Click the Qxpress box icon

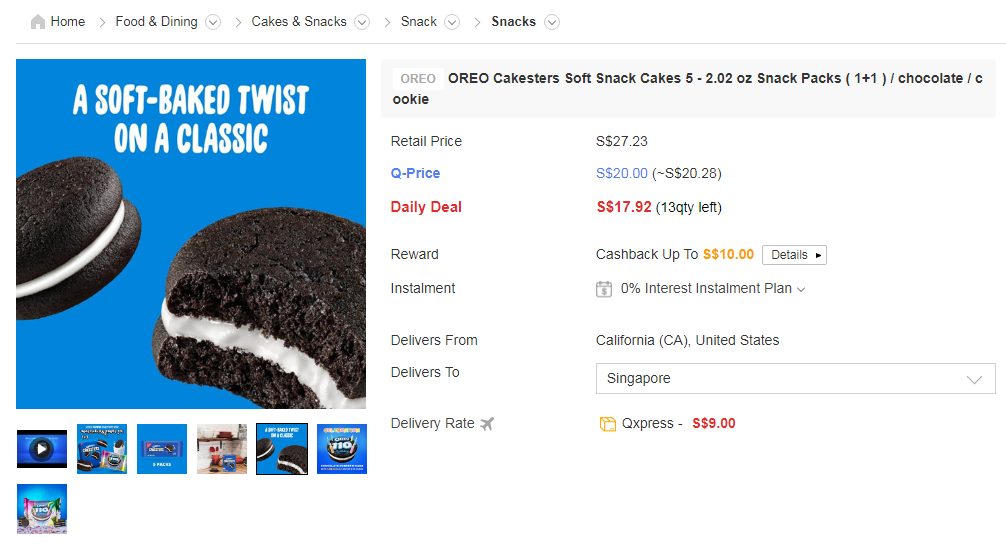[607, 424]
